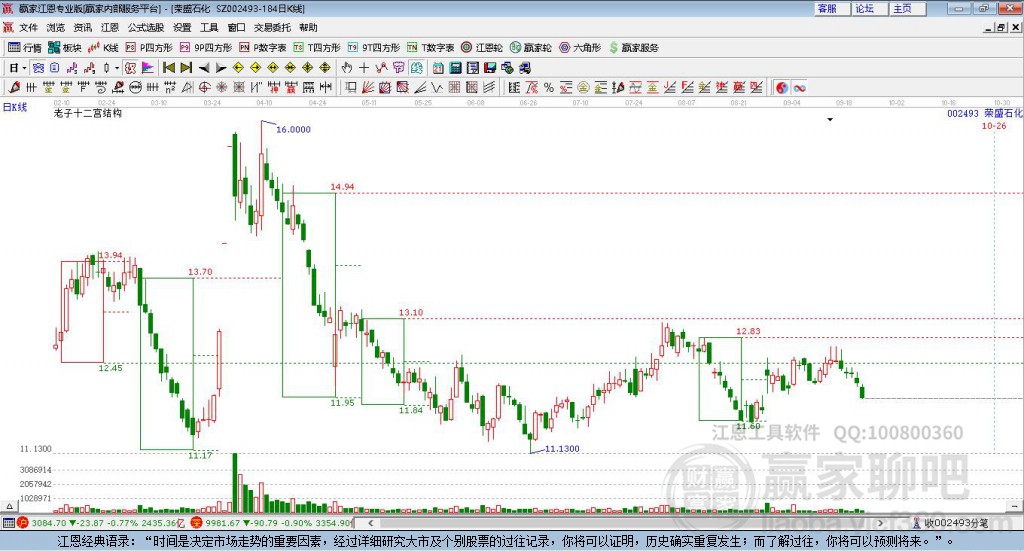This screenshot has width=1024, height=551.
Task: Click the 11.1300 low price label on chart
Action: [x=562, y=449]
